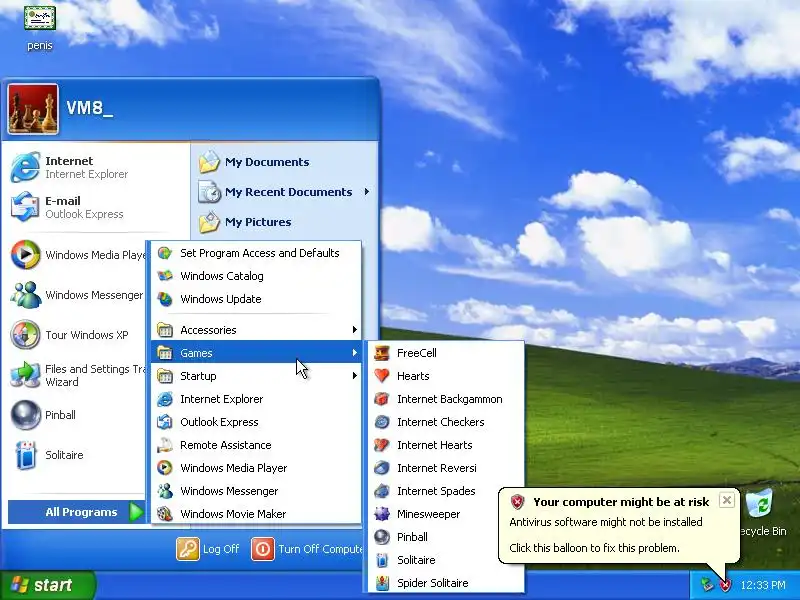Click the Solitaire icon in Games submenu
The width and height of the screenshot is (800, 600).
coord(382,560)
